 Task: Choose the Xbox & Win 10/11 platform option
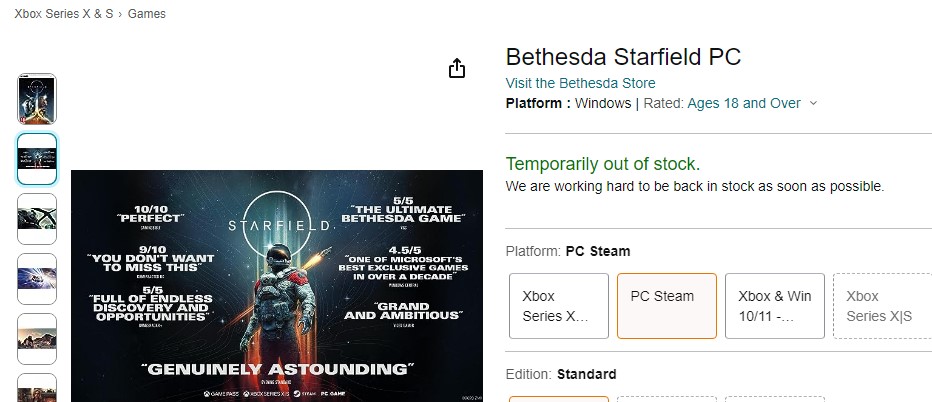pyautogui.click(x=775, y=306)
